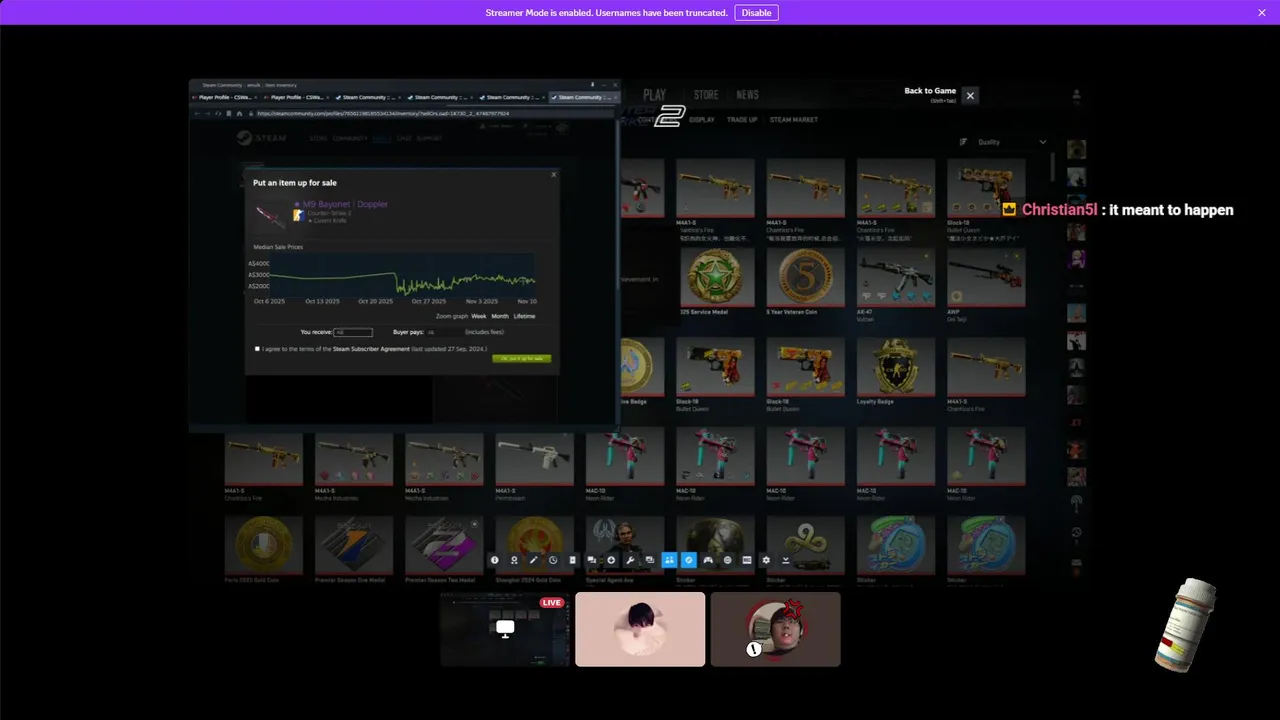
Task: Open the notes pencil icon in overlay toolbar
Action: click(x=533, y=560)
